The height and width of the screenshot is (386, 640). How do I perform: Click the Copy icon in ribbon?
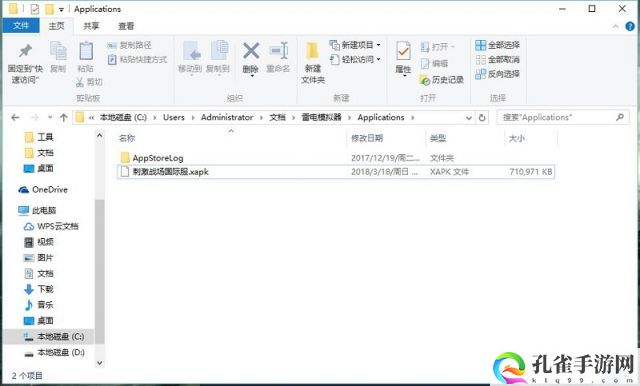(x=58, y=51)
